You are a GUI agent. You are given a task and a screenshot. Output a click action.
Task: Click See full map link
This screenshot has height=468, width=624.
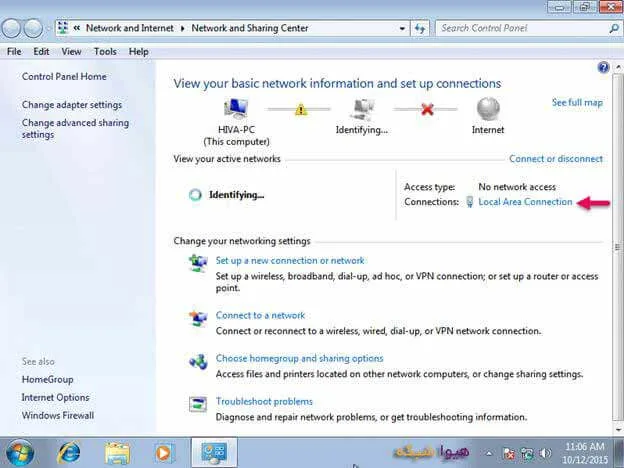[x=577, y=102]
